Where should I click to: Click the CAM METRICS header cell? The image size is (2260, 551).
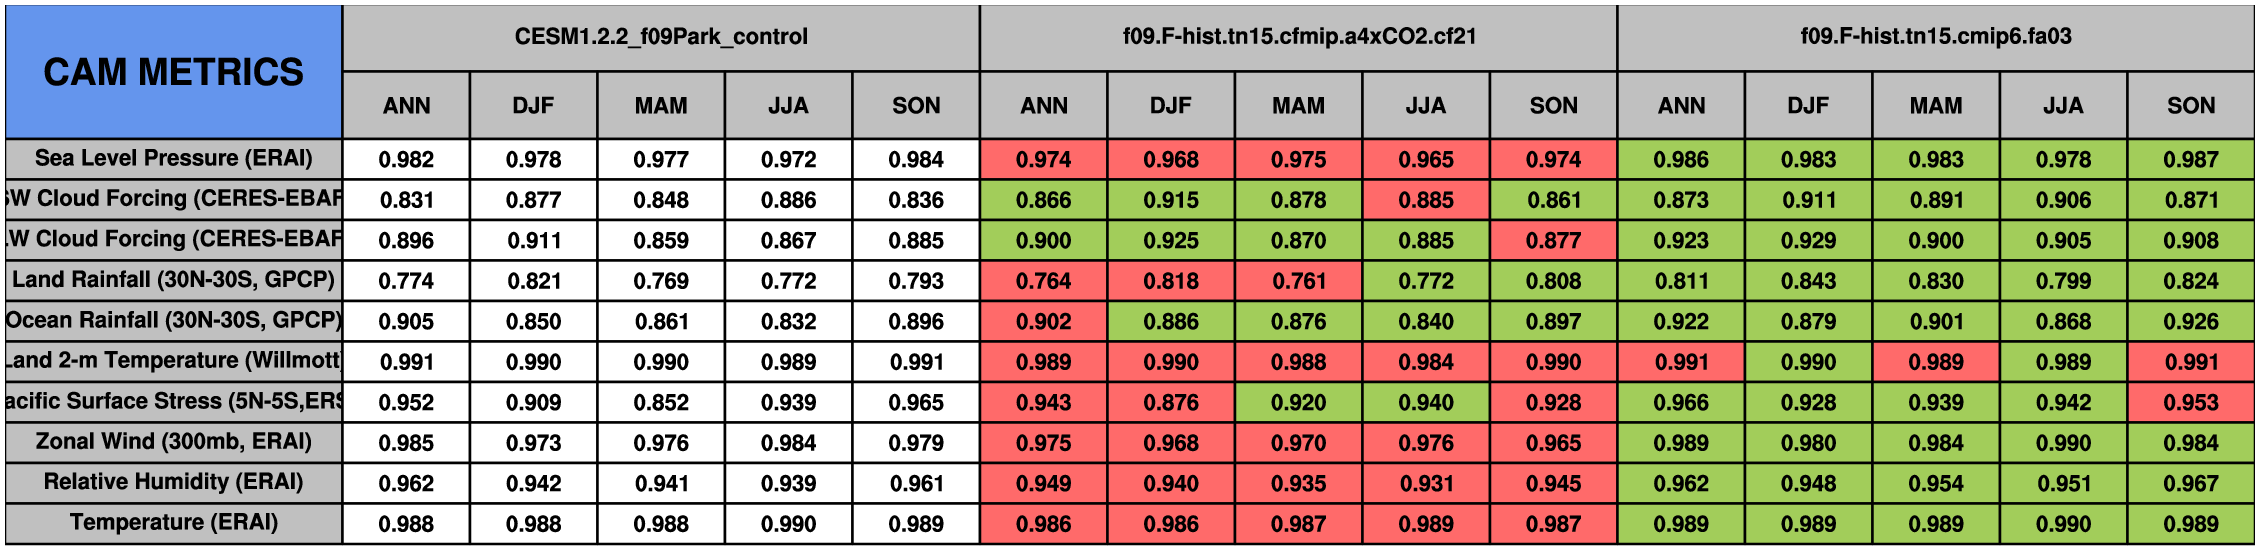click(173, 72)
